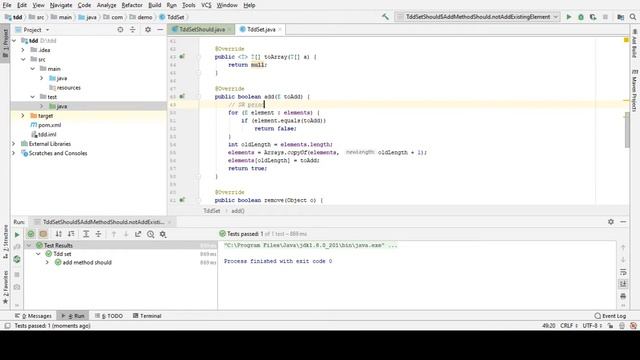This screenshot has width=640, height=360.
Task: Open Maven Projects side panel
Action: click(x=635, y=90)
